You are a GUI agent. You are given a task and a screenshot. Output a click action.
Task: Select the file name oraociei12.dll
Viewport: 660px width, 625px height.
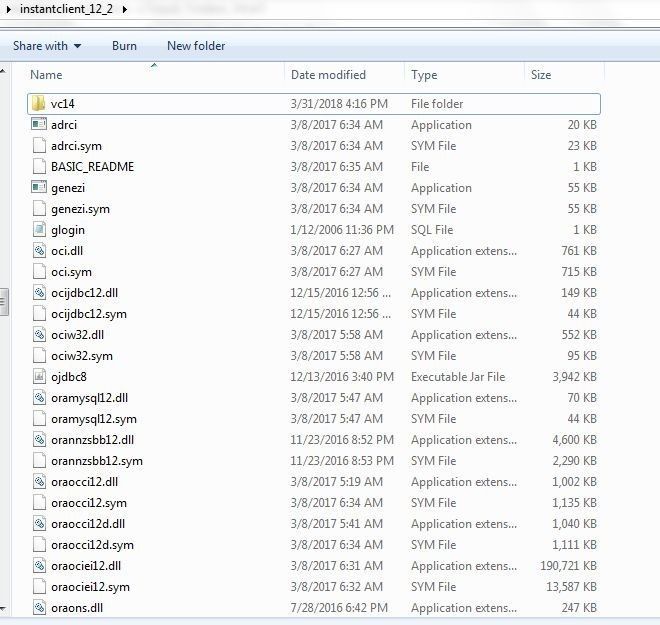tap(86, 566)
